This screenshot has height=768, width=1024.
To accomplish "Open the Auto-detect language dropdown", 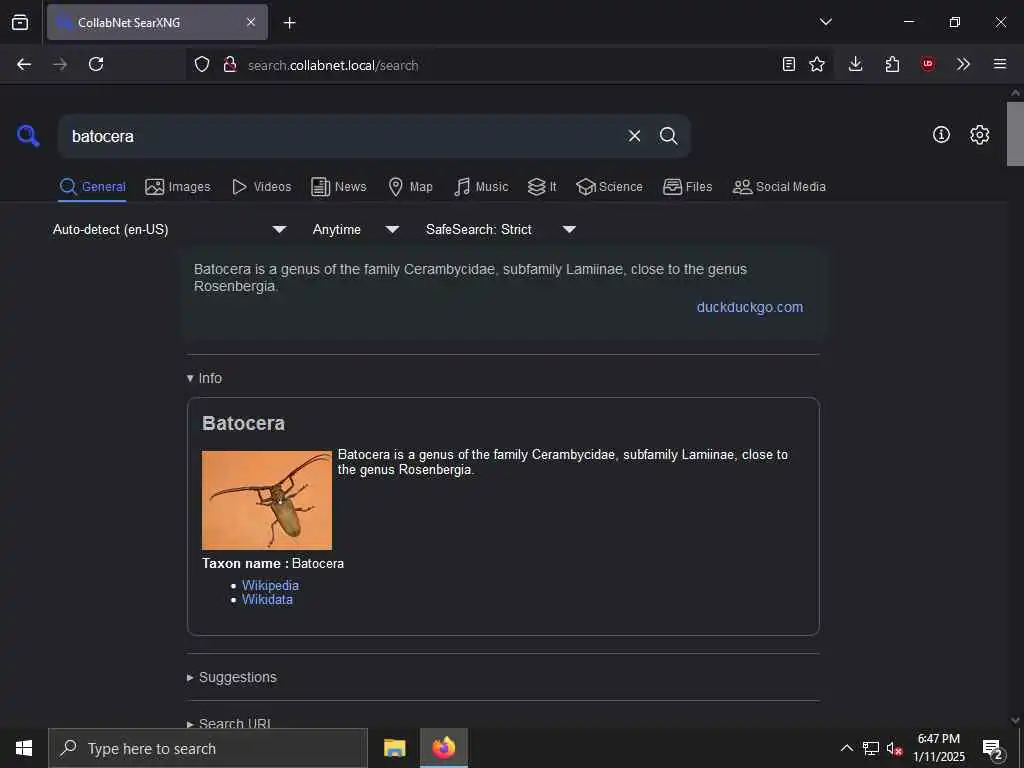I will pos(170,229).
